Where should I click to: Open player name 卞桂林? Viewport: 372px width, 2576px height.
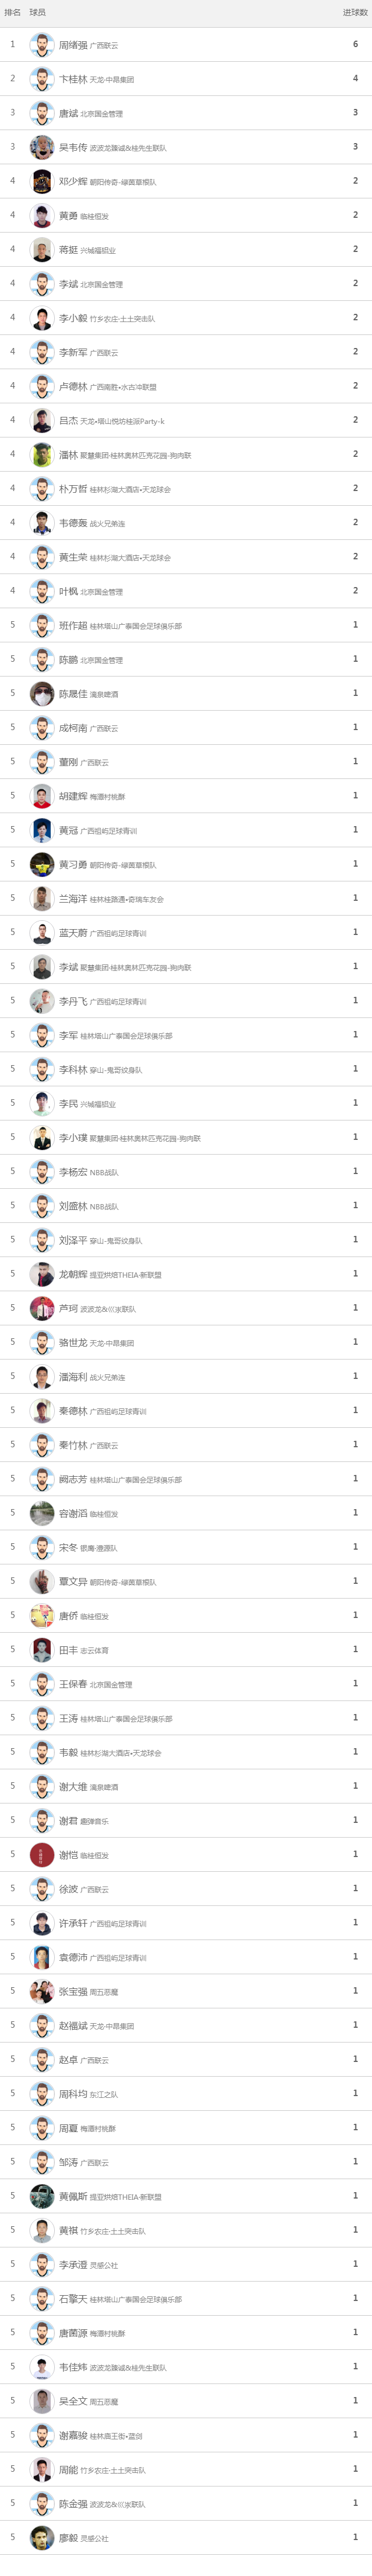coord(73,79)
